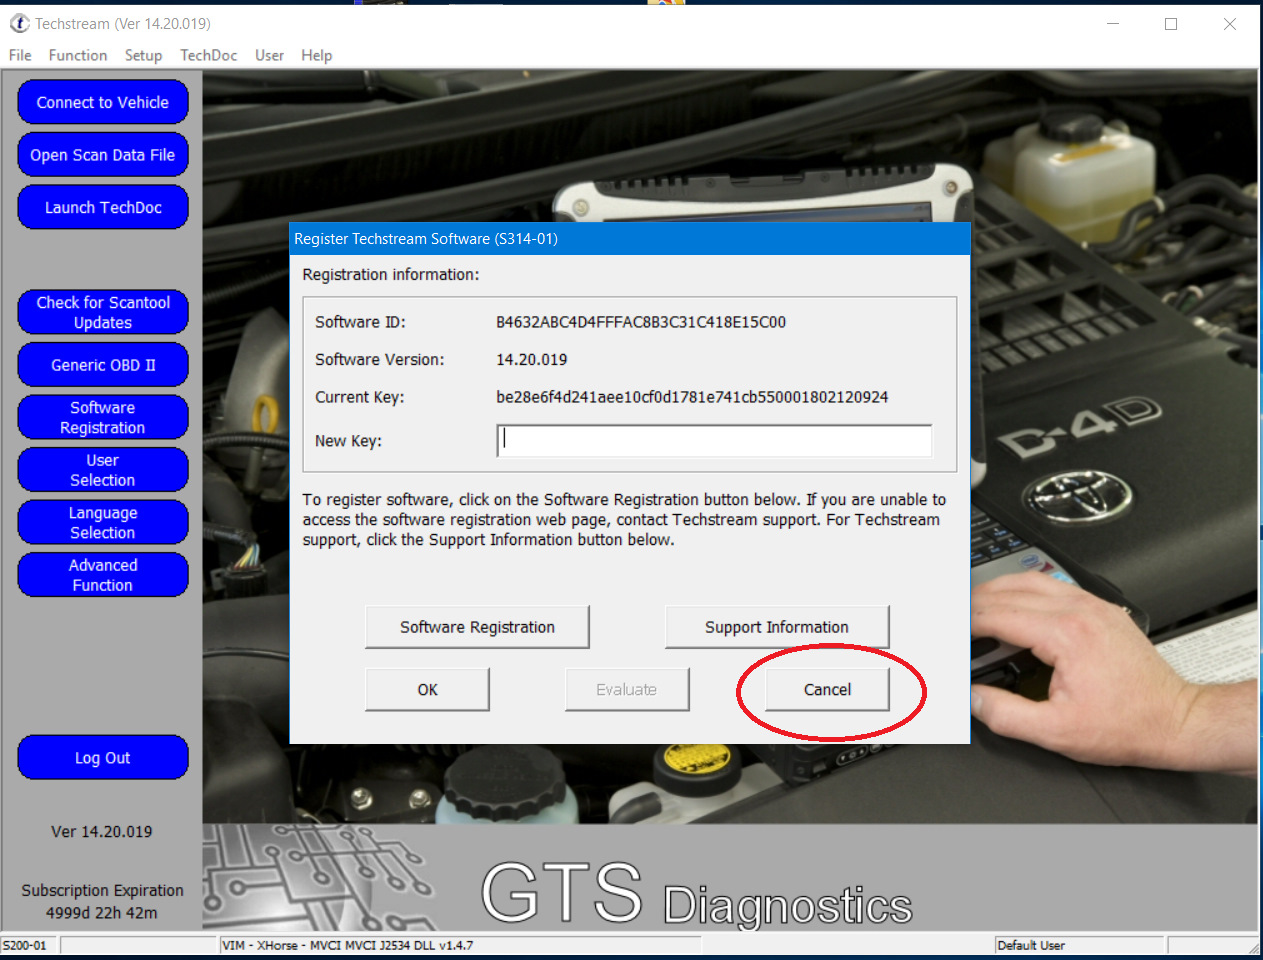Log Out of Techstream
Image resolution: width=1263 pixels, height=960 pixels.
click(x=103, y=757)
